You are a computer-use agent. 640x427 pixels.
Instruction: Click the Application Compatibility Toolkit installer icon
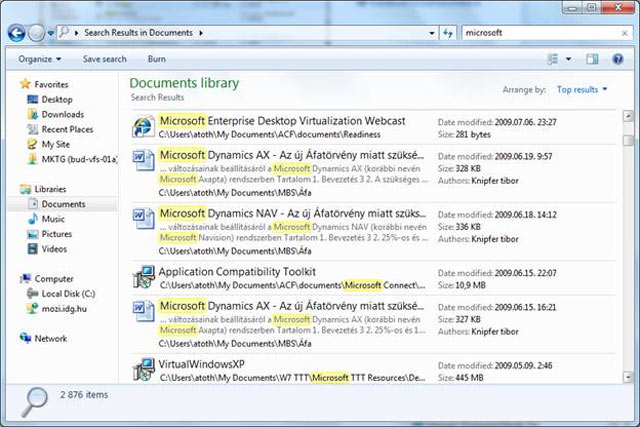click(x=143, y=277)
